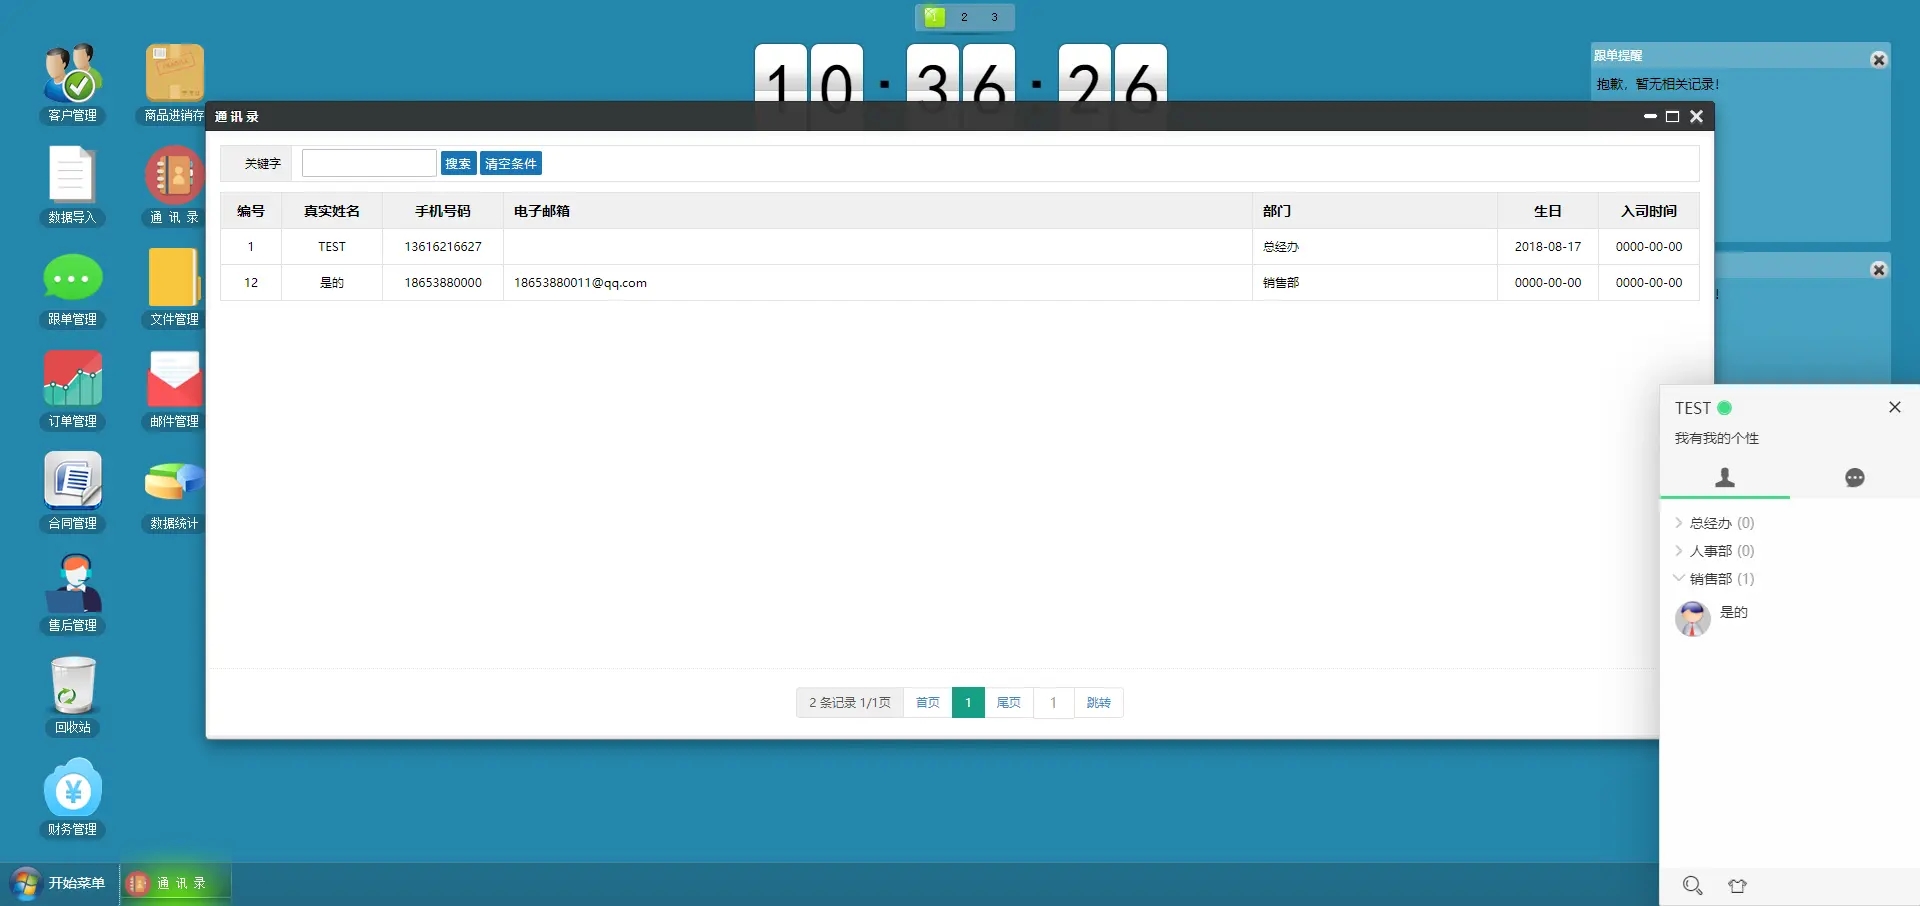This screenshot has width=1920, height=906.
Task: Click the search magnifier in chat panel
Action: 1692,885
